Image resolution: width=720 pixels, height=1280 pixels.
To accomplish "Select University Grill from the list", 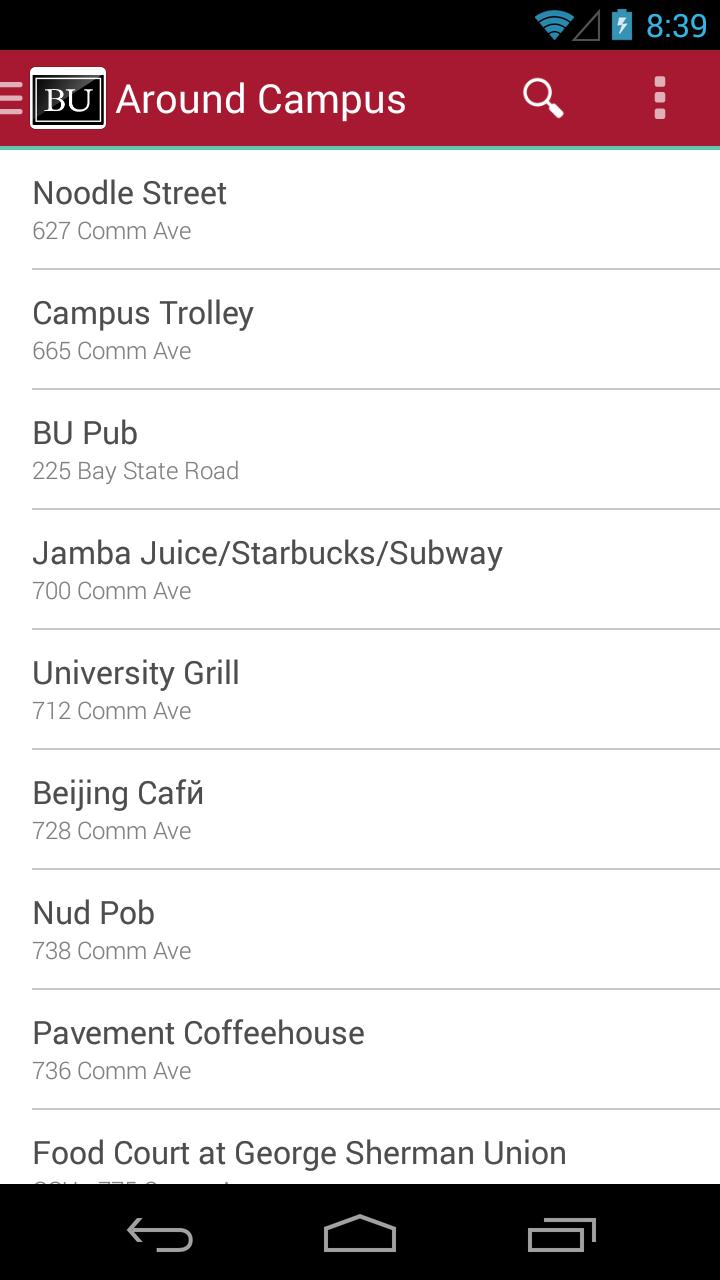I will pyautogui.click(x=360, y=690).
